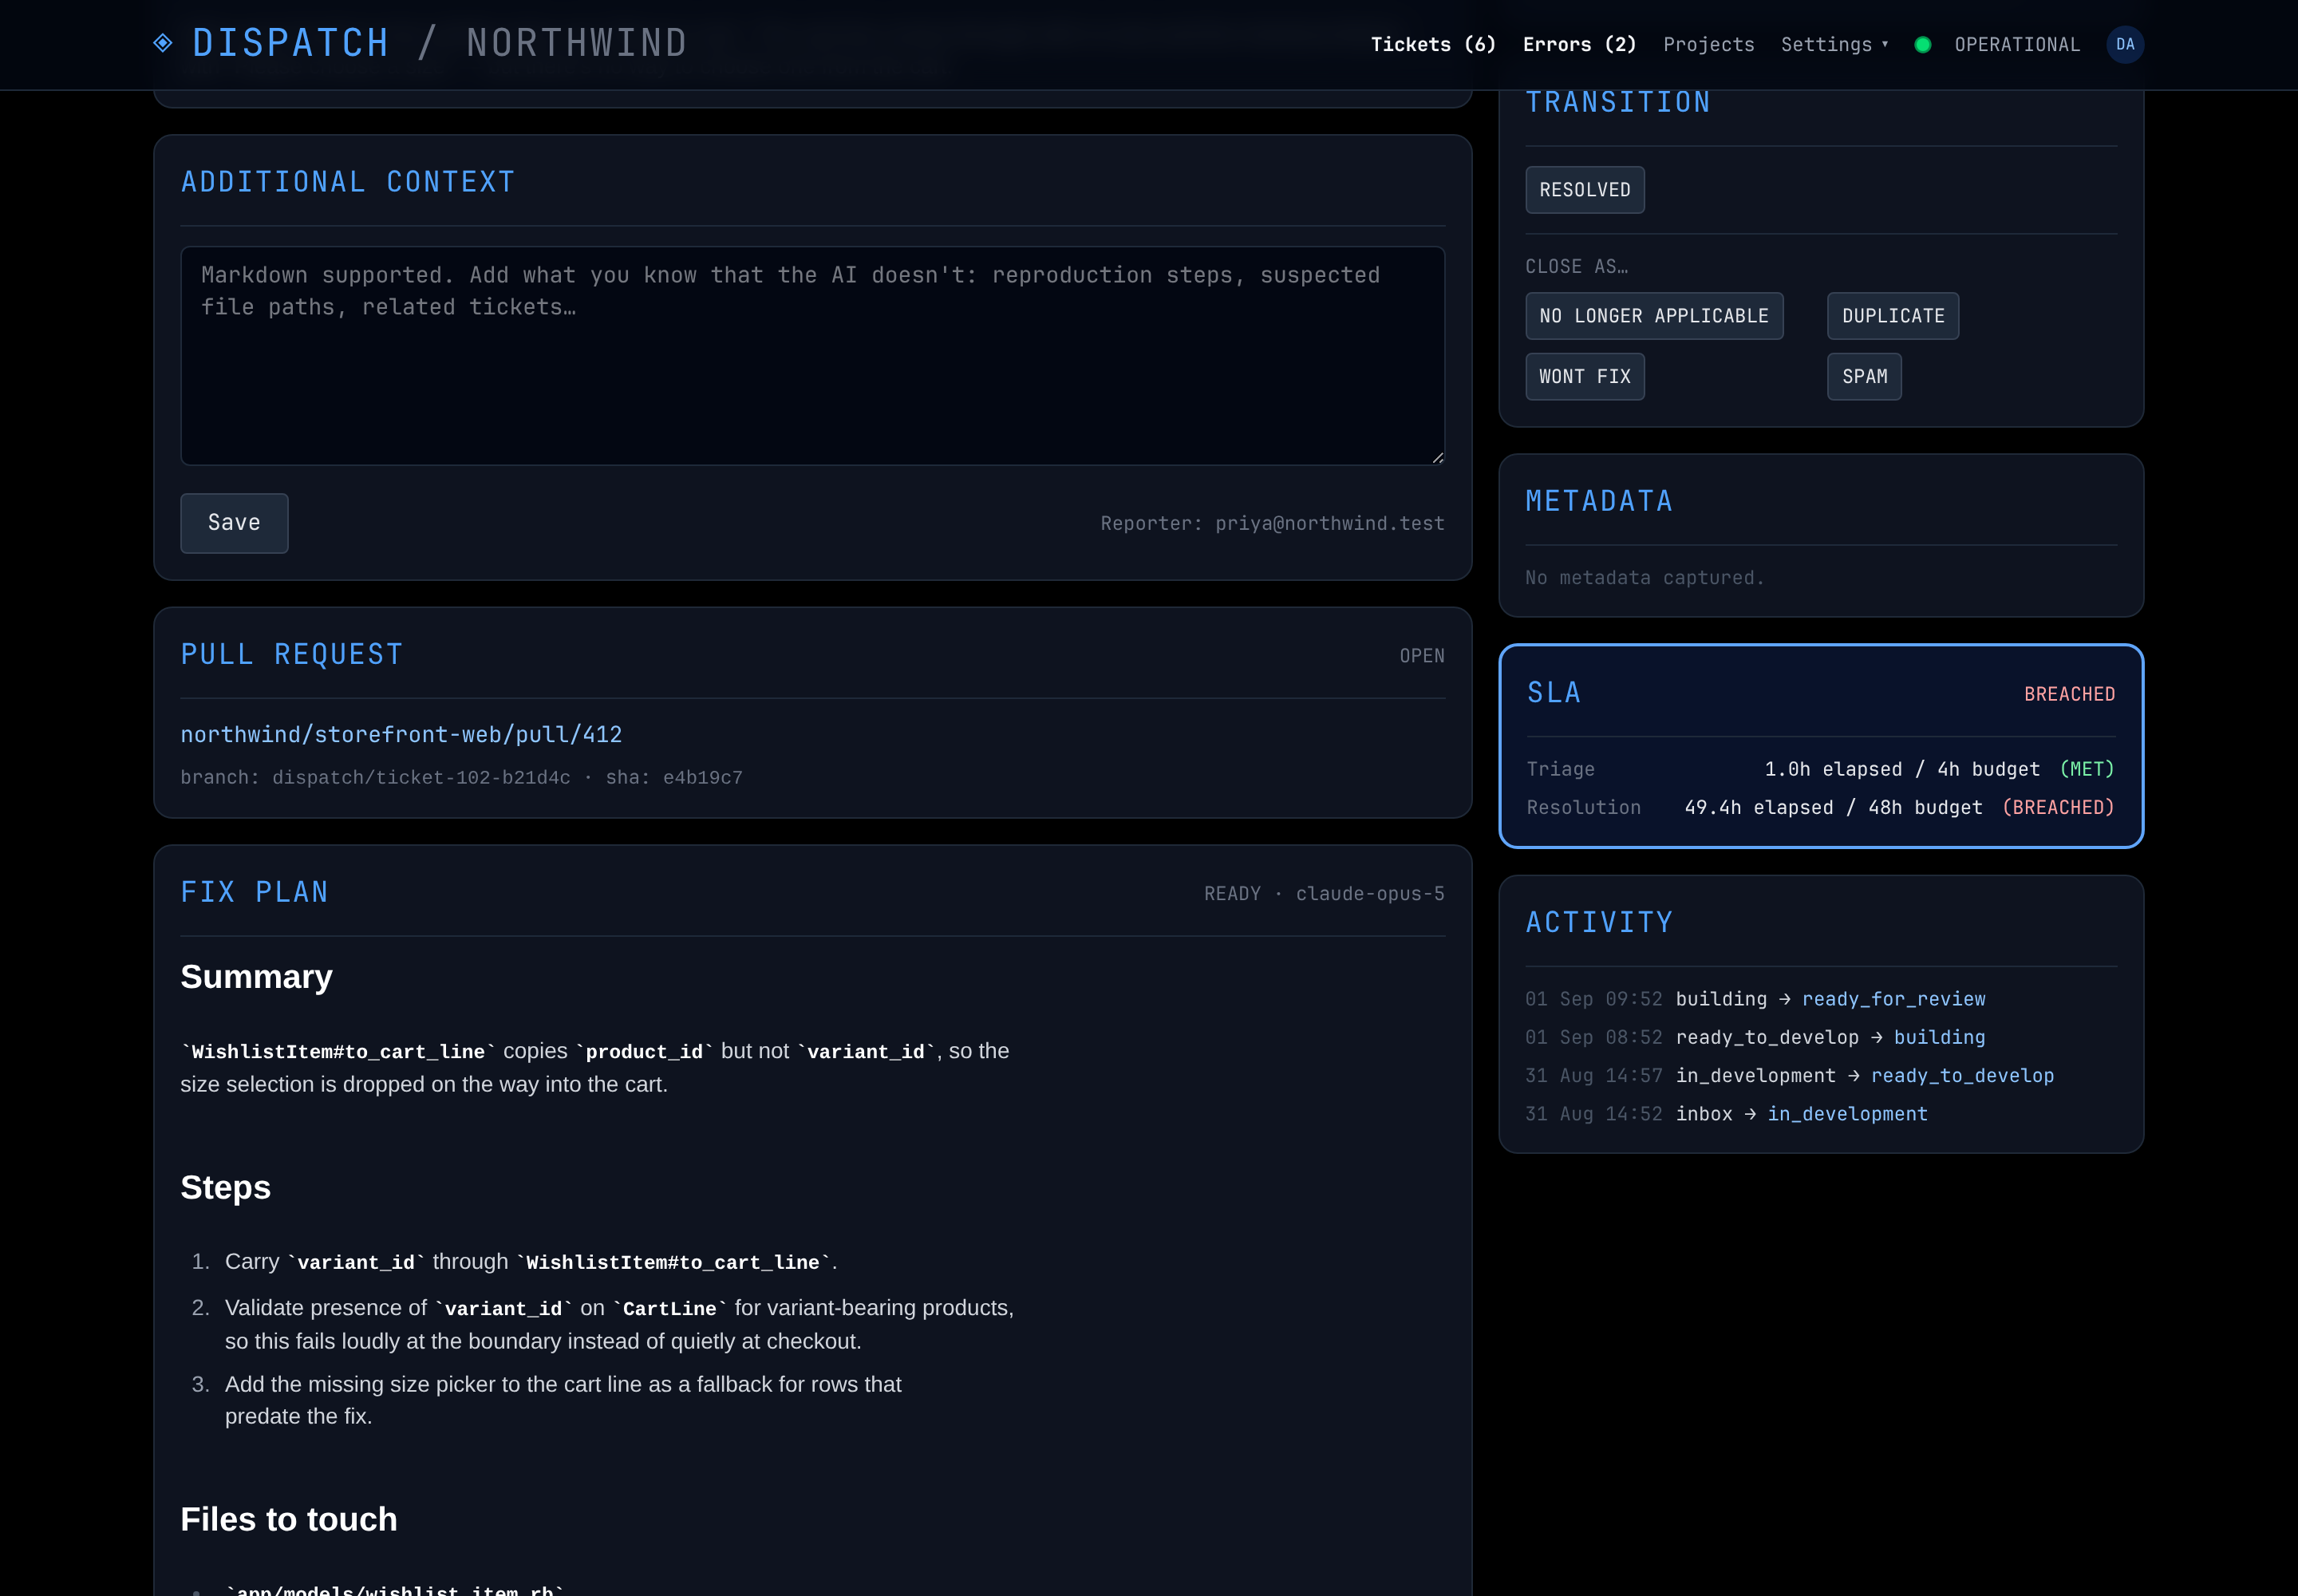Click the OPEN pull request status
This screenshot has width=2298, height=1596.
click(x=1421, y=656)
